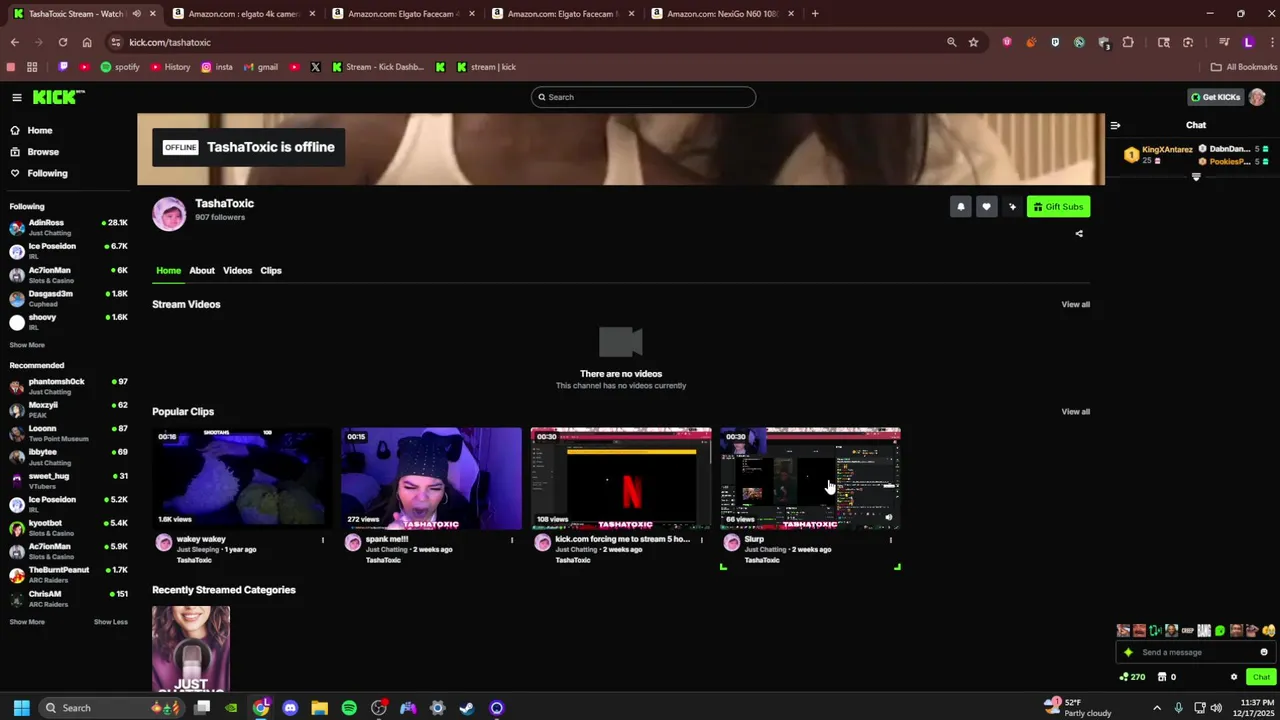View all Popular Clips
This screenshot has width=1280, height=720.
pos(1075,411)
